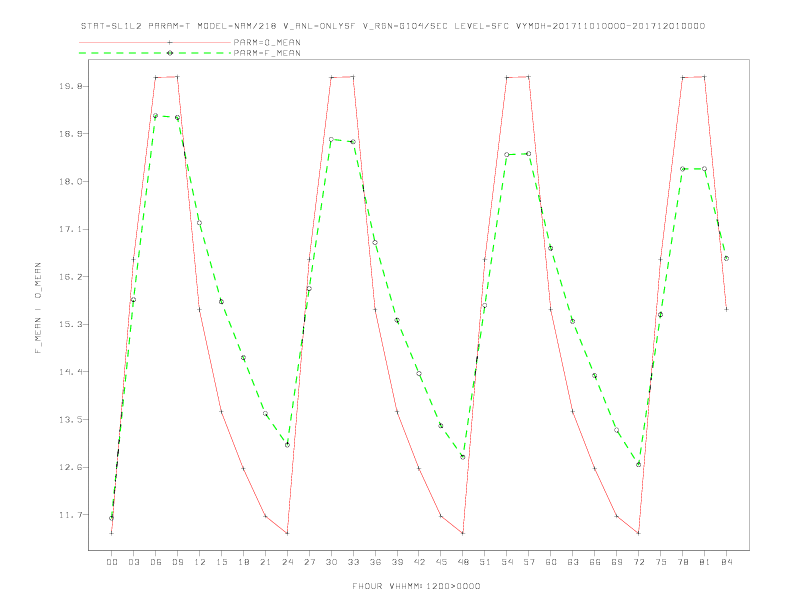Click the 12 forecast hour x-axis label
Image resolution: width=792 pixels, height=612 pixels.
click(x=200, y=562)
